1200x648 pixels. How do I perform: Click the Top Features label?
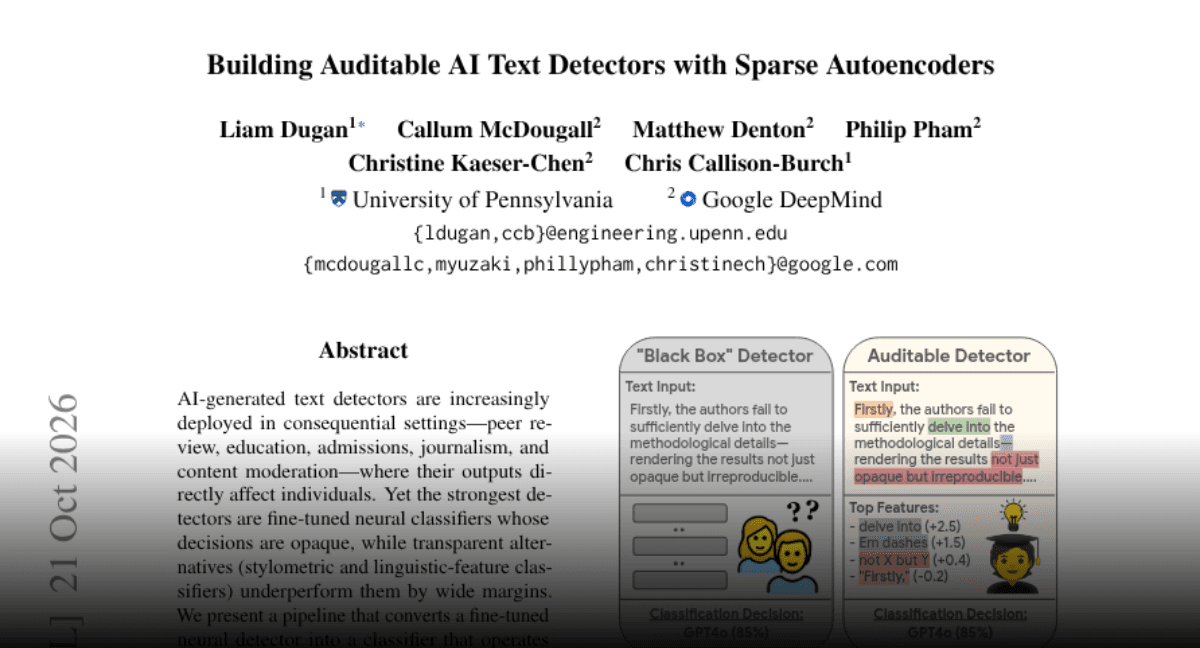click(x=894, y=508)
